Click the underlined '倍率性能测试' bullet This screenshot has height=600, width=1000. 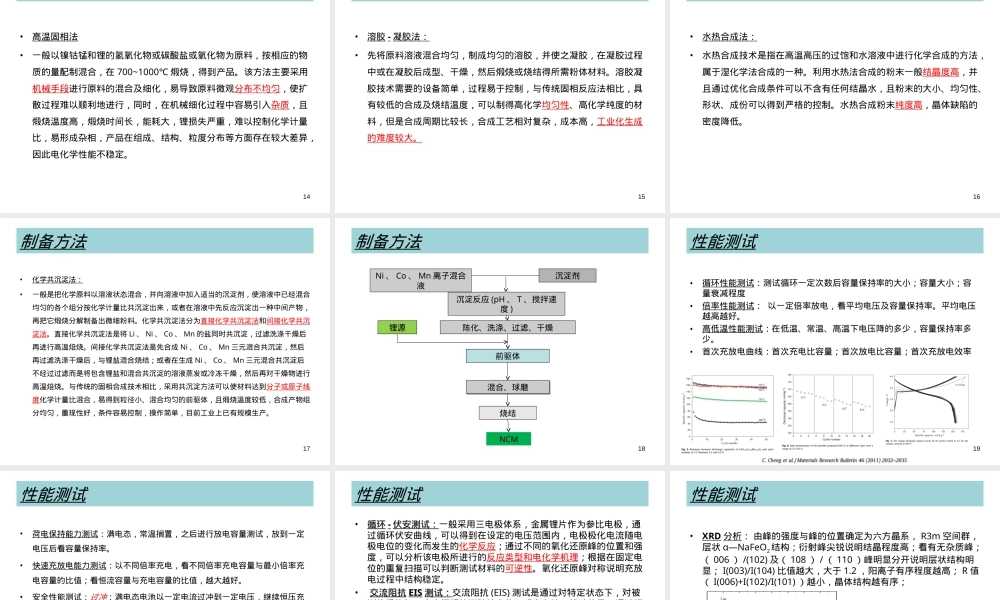click(728, 305)
